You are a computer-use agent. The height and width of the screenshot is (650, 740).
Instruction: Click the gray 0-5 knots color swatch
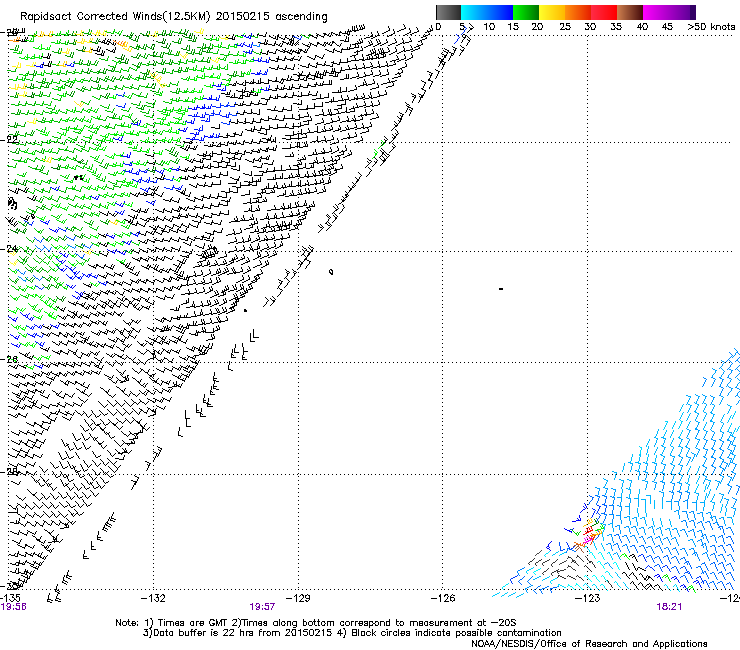(448, 12)
